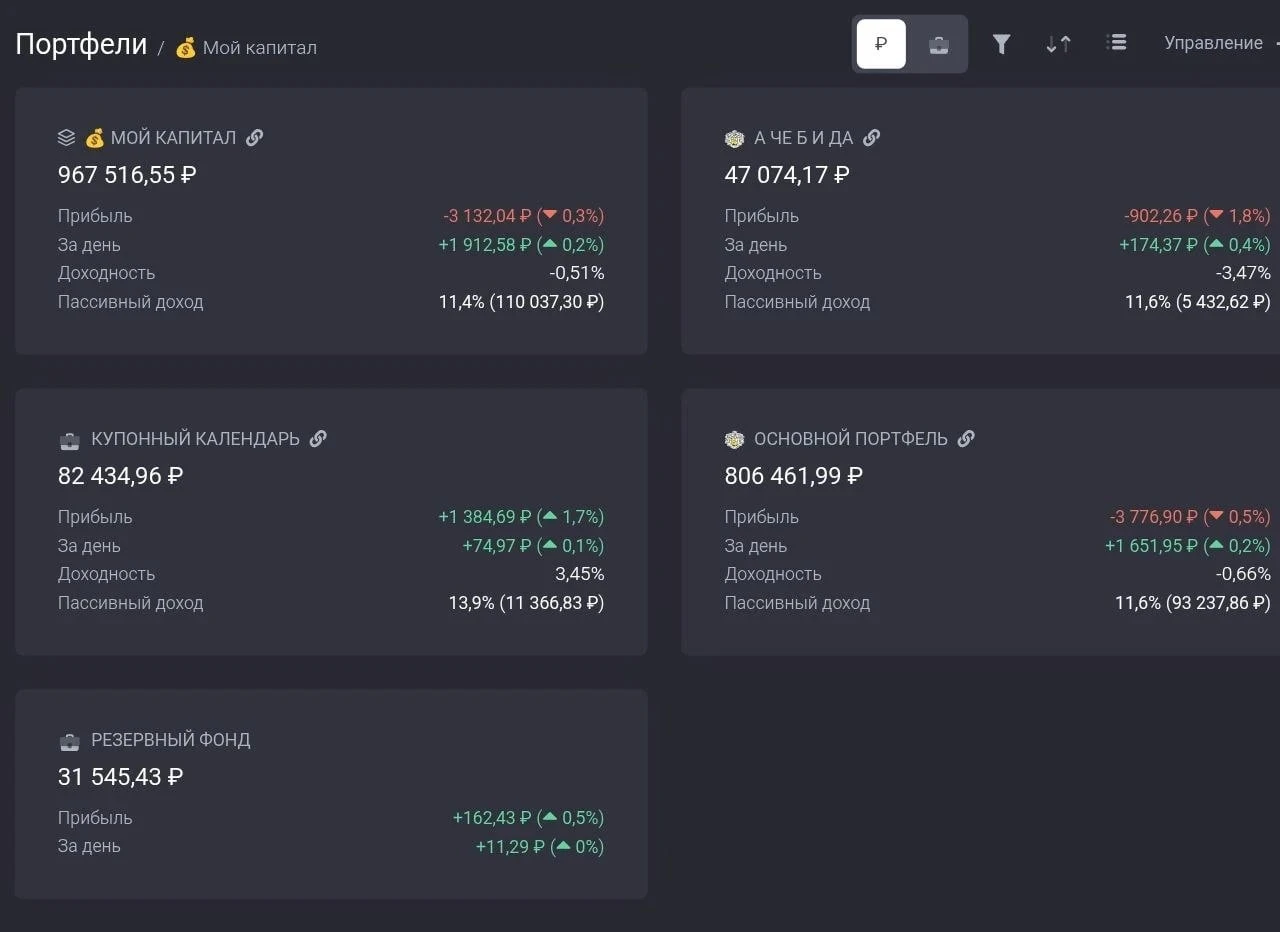Image resolution: width=1280 pixels, height=932 pixels.
Task: Open the А ЧЕ Б И ДА portfolio title
Action: 804,138
